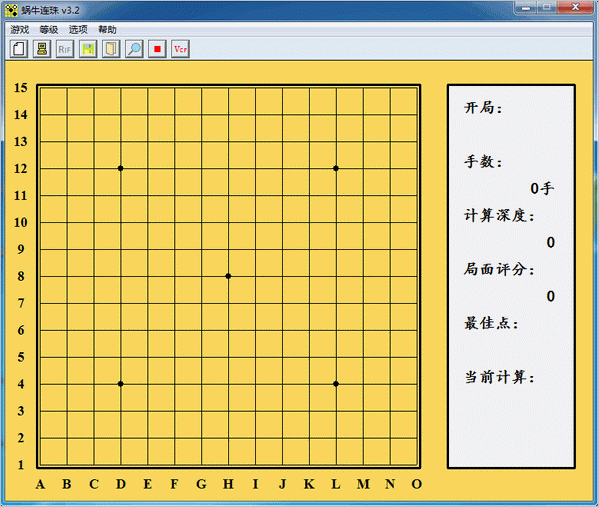The width and height of the screenshot is (599, 507).
Task: Open the 选项 menu
Action: pos(78,29)
